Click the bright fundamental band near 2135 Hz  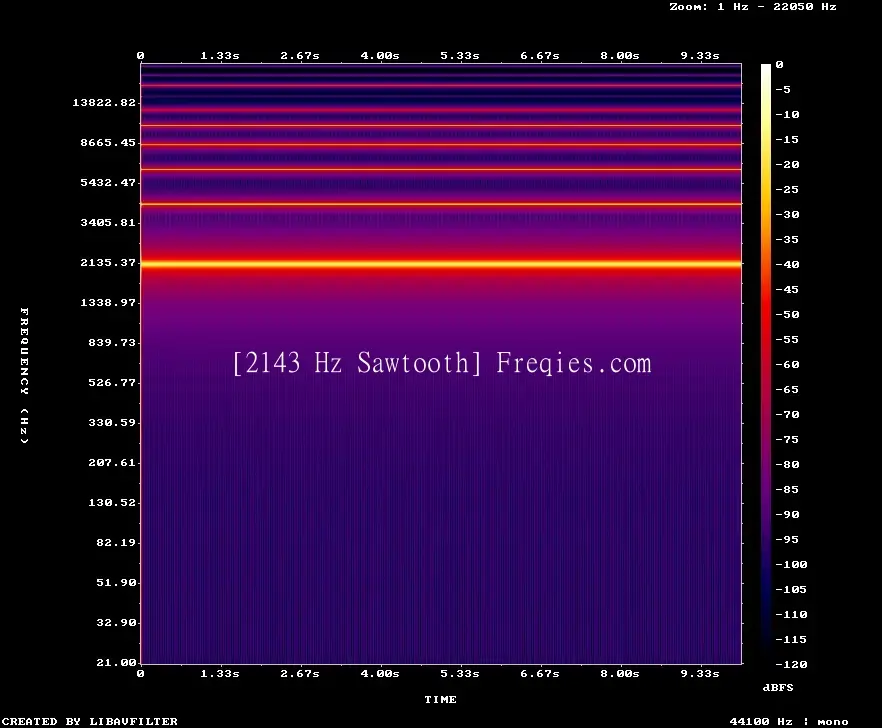coord(441,263)
